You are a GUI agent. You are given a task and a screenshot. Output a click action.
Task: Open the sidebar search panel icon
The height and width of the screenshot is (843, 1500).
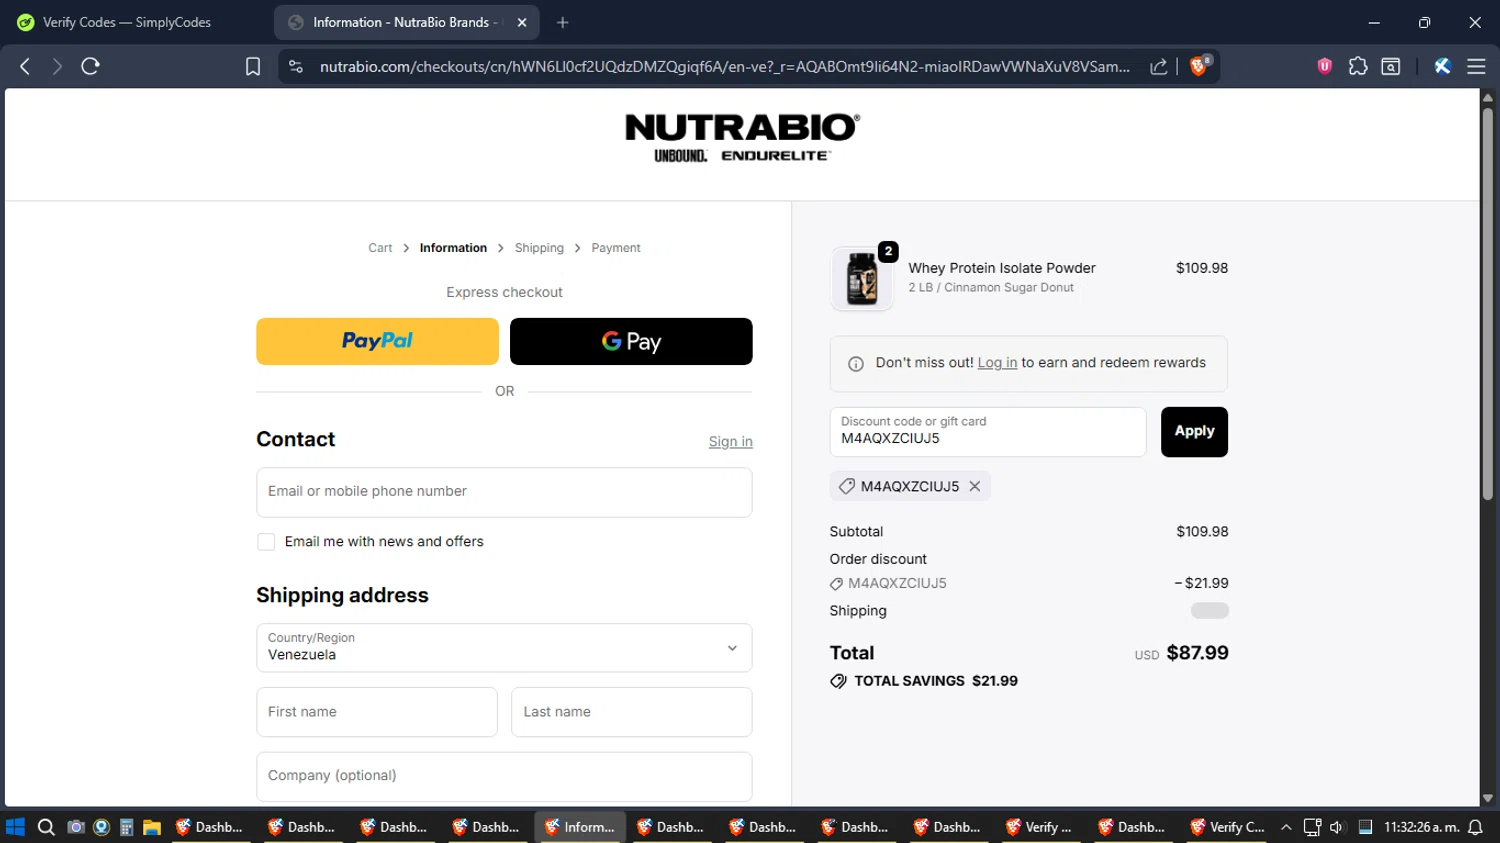1391,66
